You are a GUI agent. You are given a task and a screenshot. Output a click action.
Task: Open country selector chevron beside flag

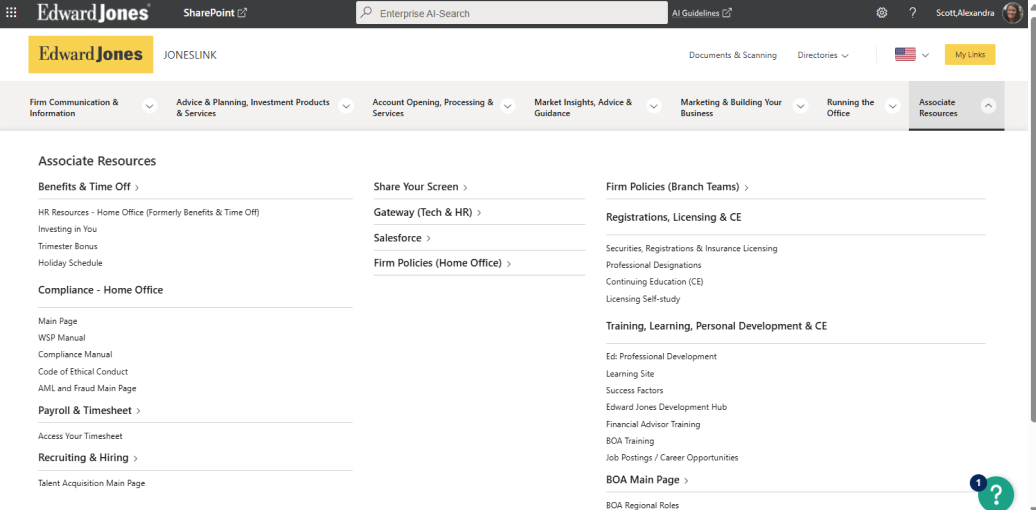pos(925,55)
